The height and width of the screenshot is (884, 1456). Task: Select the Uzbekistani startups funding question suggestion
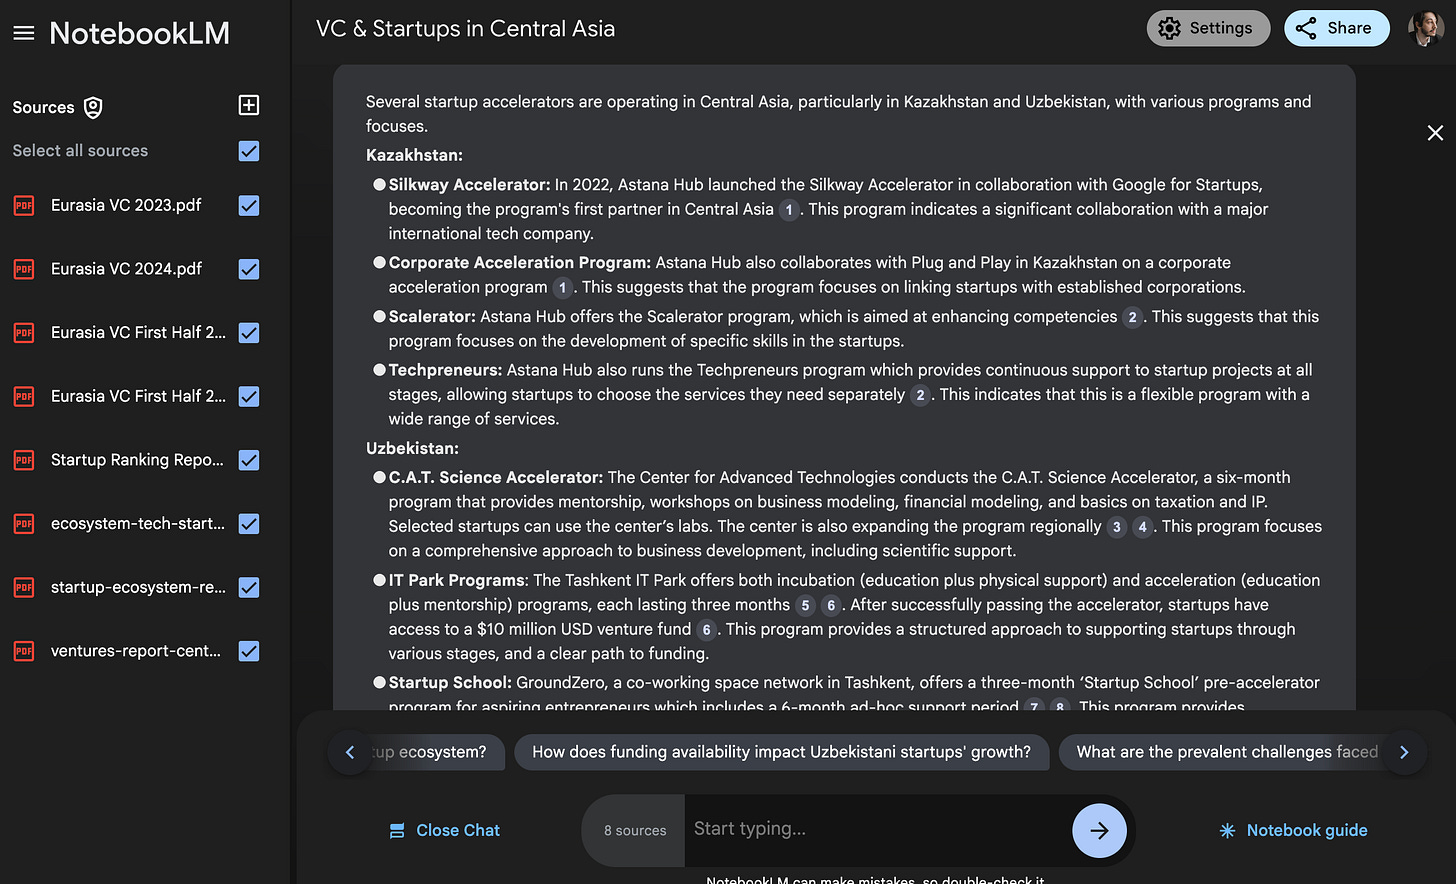(x=781, y=752)
